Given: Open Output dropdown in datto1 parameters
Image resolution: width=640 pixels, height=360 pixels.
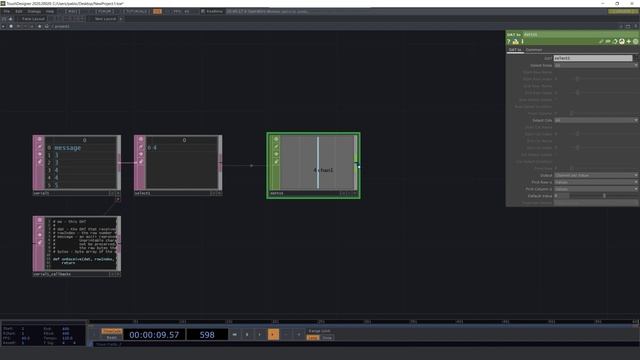Looking at the screenshot, I should point(596,175).
